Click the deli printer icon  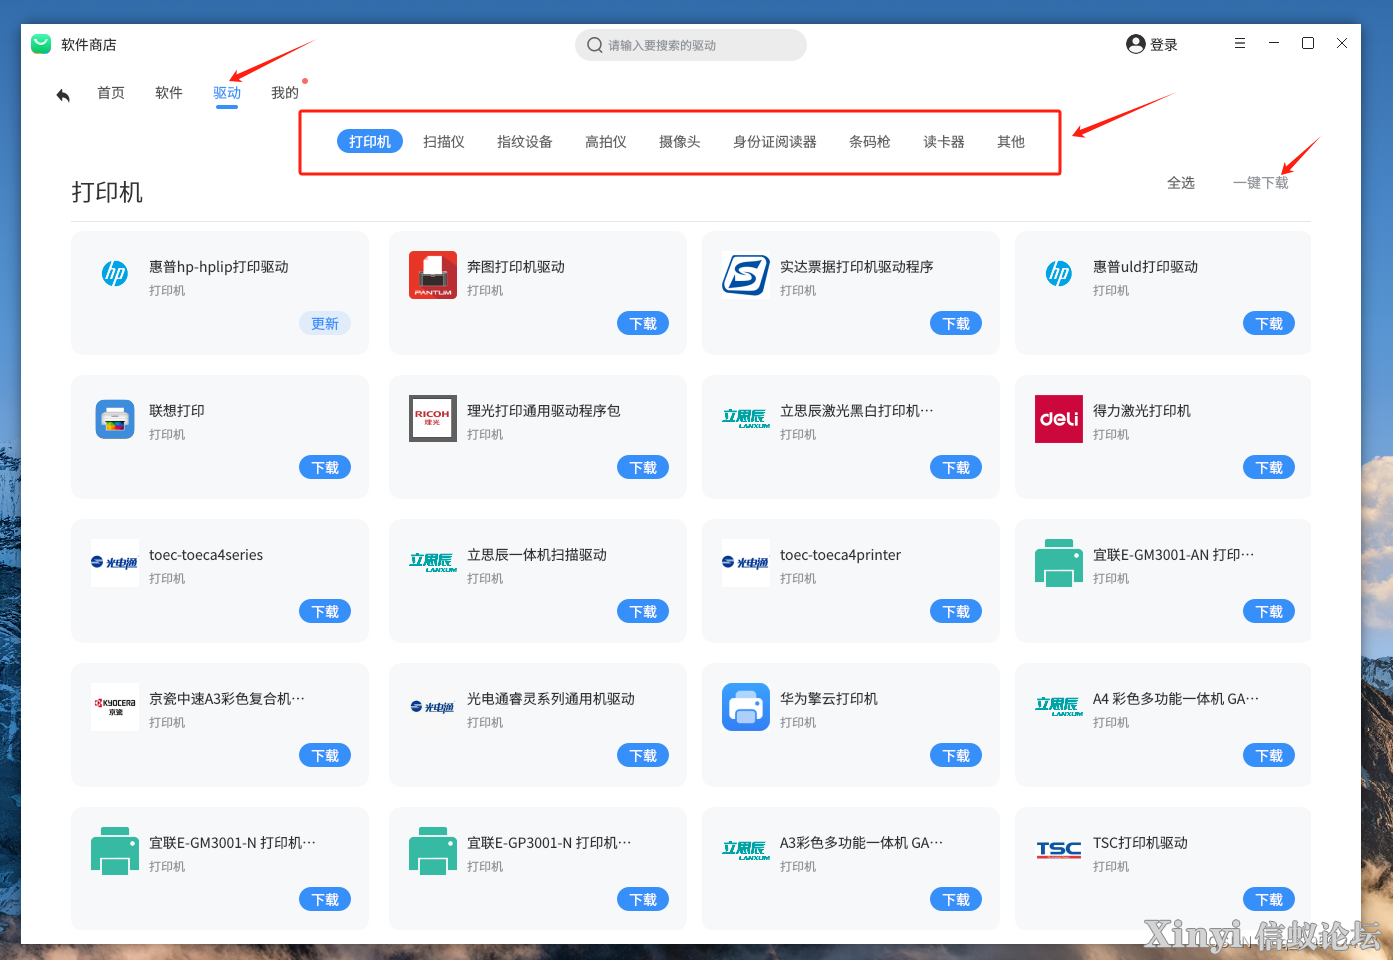pos(1059,419)
